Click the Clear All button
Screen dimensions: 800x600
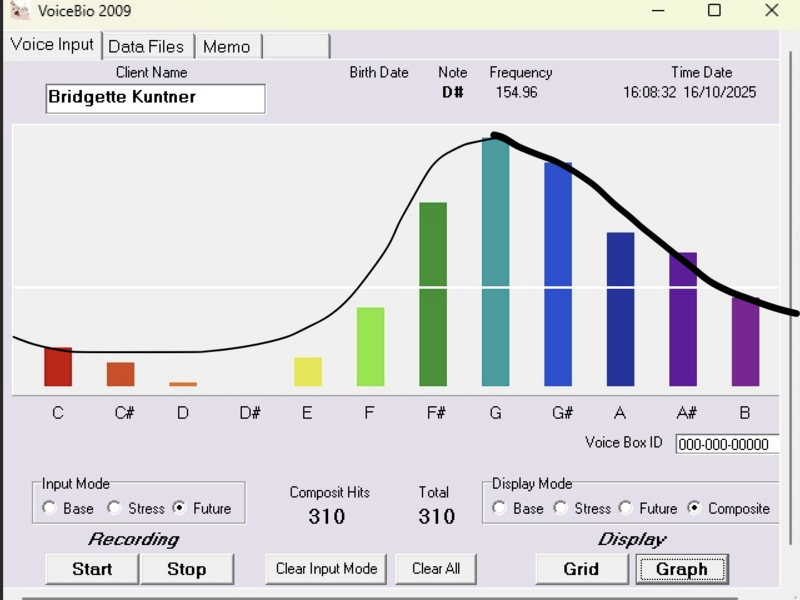(x=436, y=569)
